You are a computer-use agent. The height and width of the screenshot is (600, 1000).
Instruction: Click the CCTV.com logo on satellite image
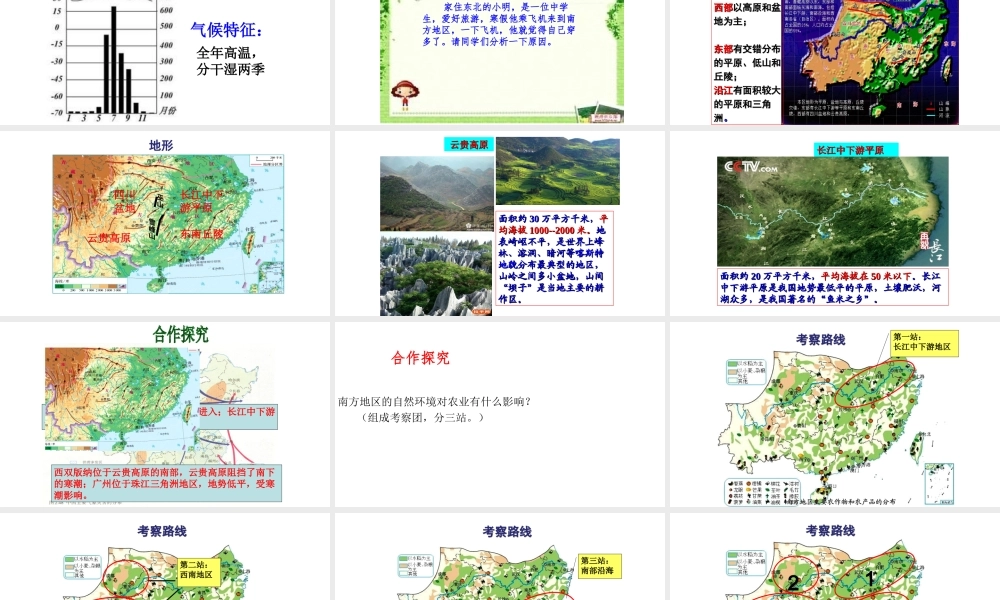pyautogui.click(x=751, y=167)
